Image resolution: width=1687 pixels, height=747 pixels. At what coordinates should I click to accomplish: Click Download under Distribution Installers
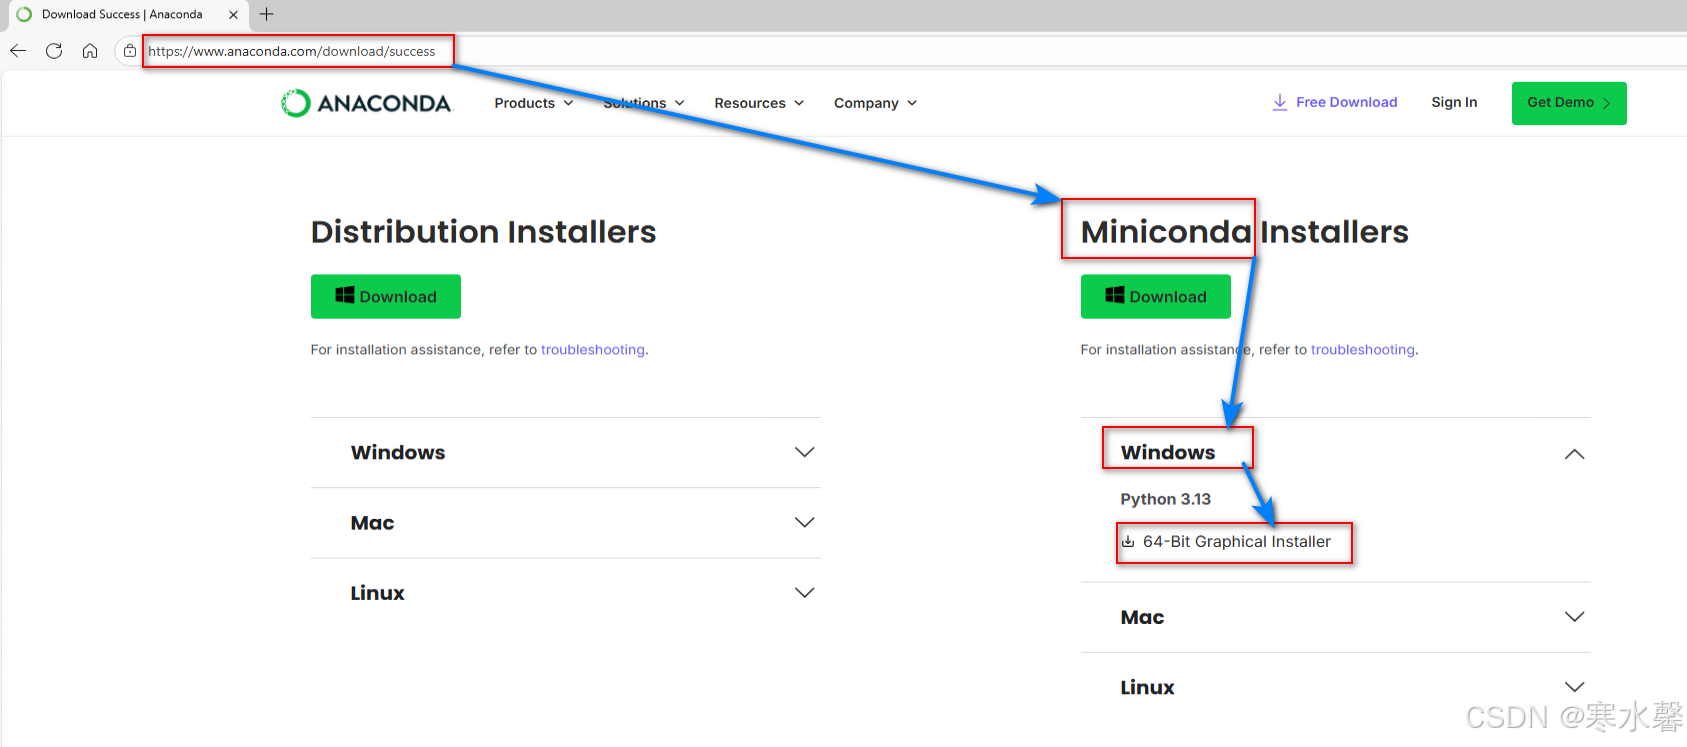(386, 296)
